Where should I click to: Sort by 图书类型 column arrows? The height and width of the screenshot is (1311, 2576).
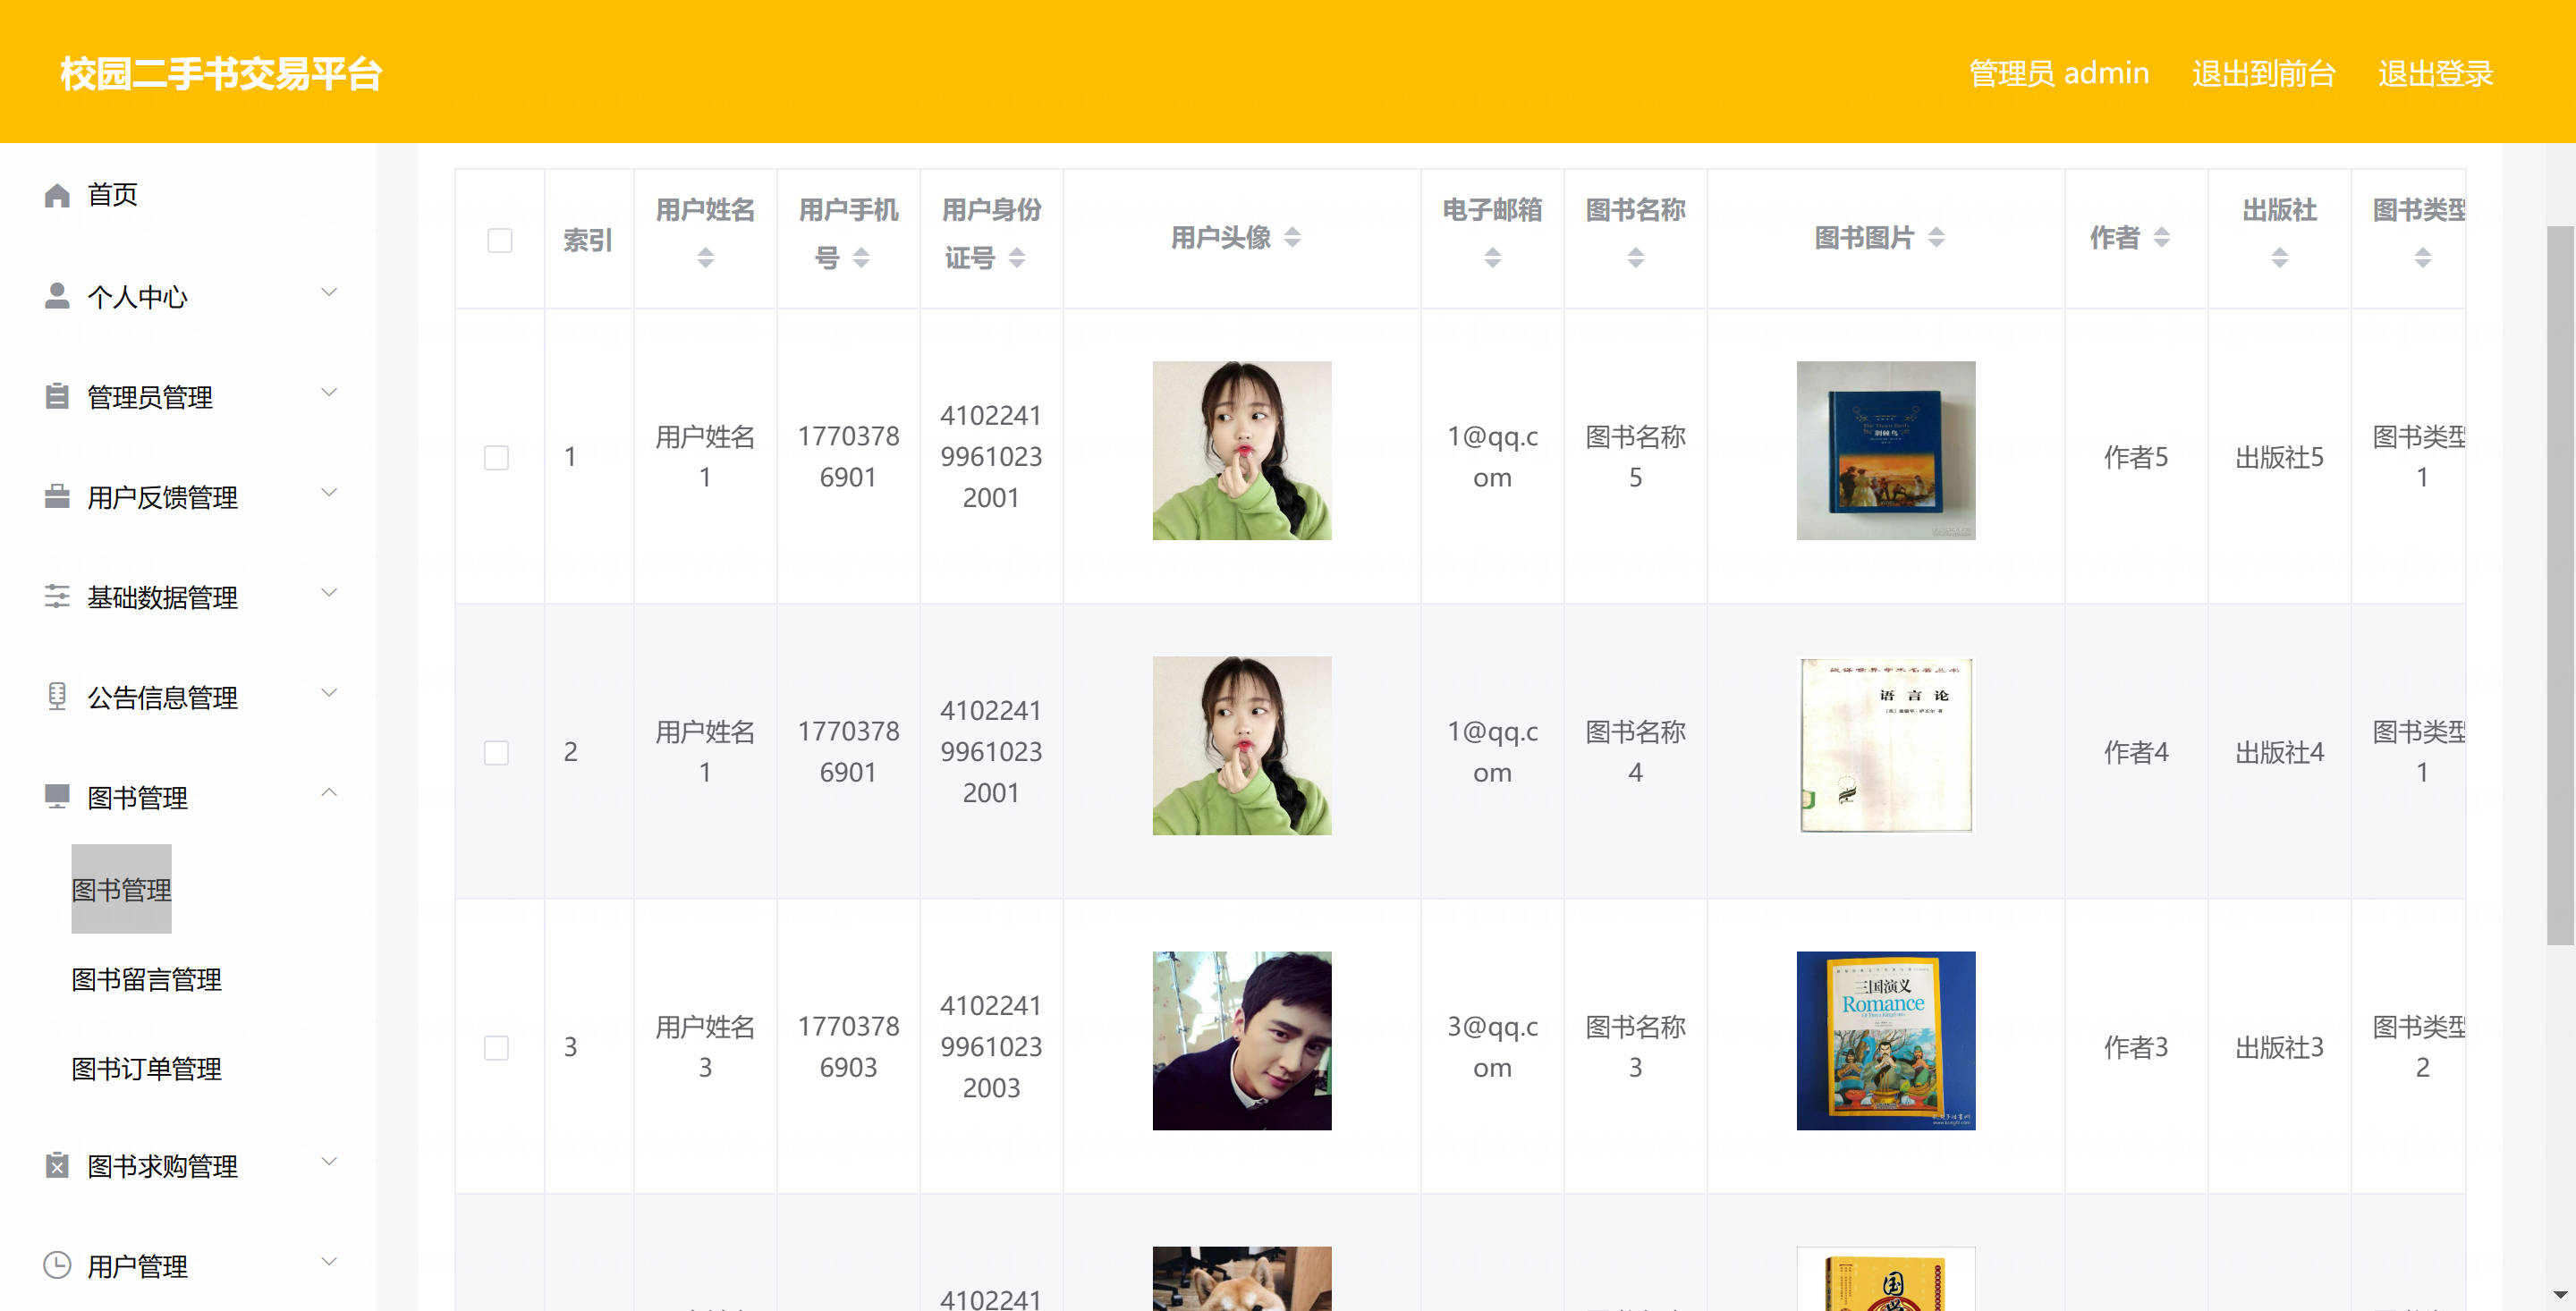[2422, 258]
